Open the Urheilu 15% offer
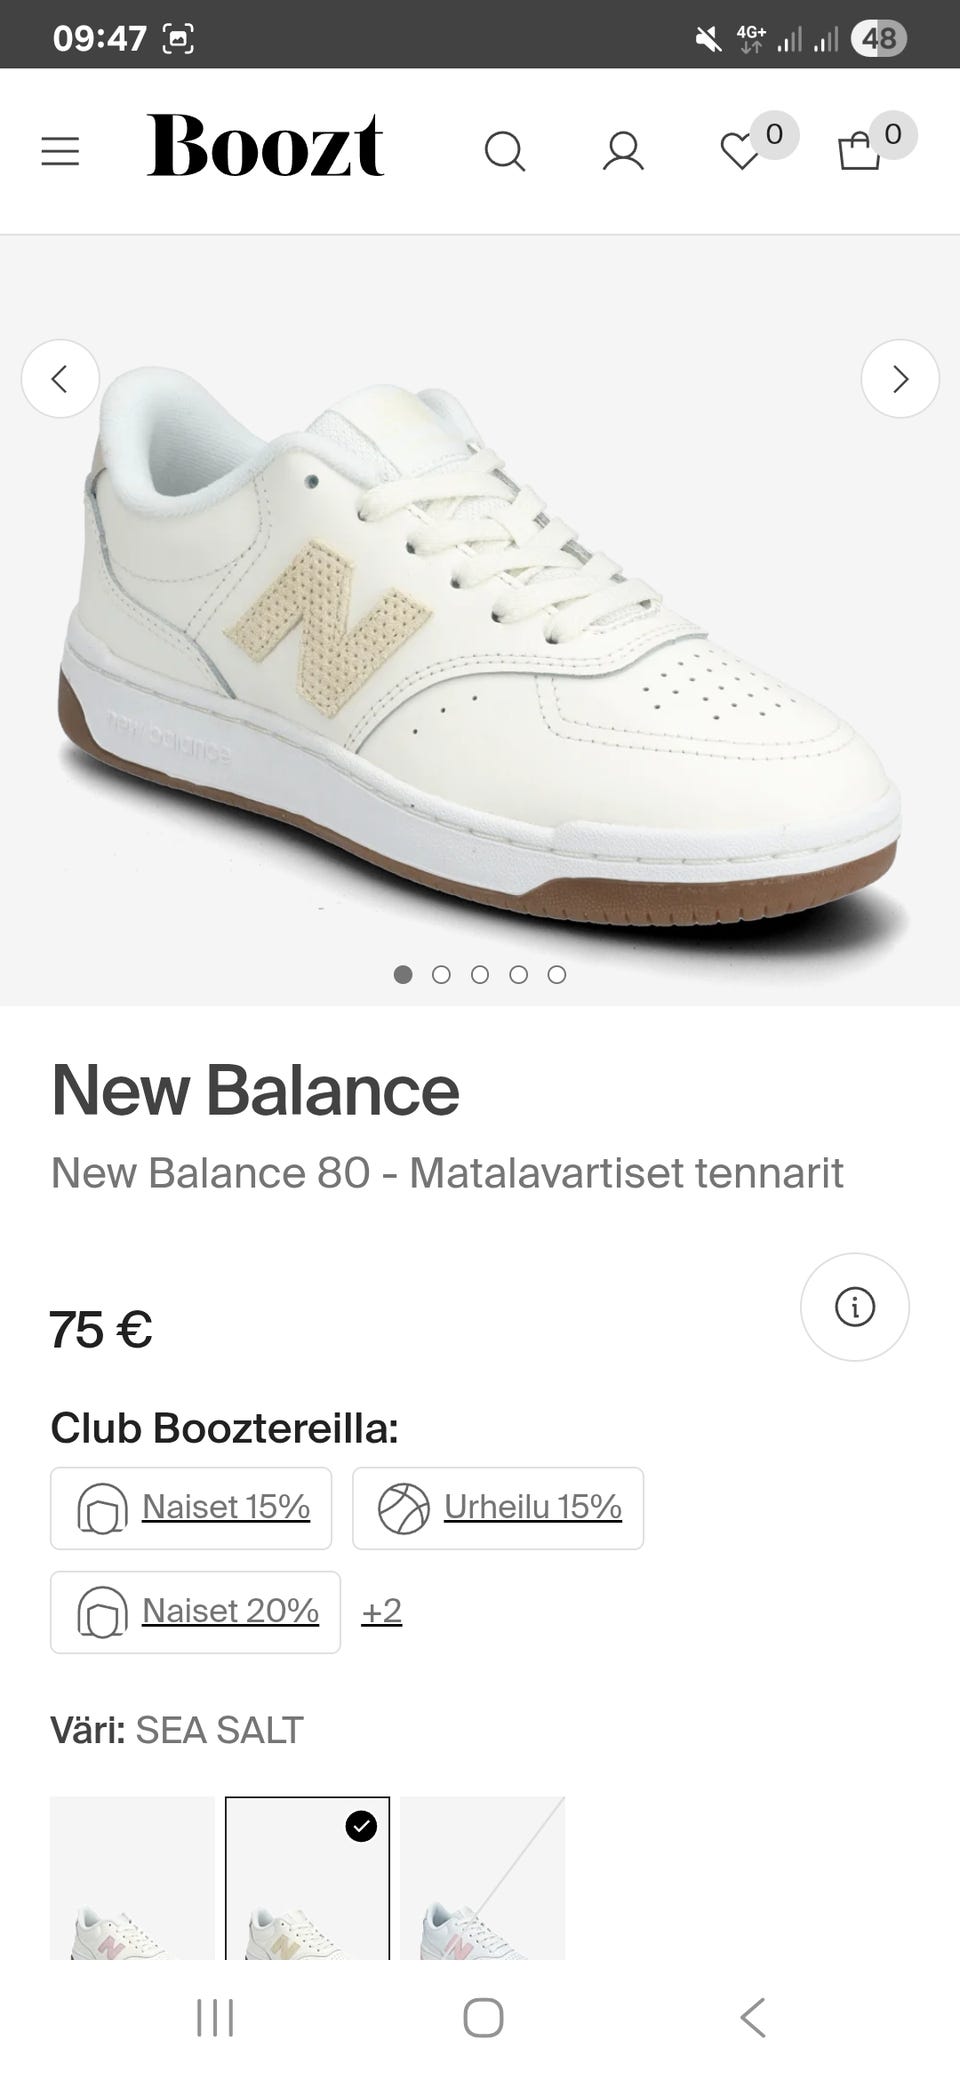The height and width of the screenshot is (2080, 960). click(x=498, y=1508)
